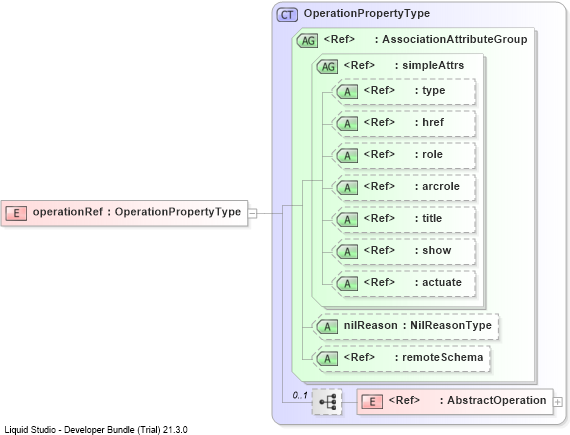Click the A icon of href attribute
This screenshot has height=435, width=570.
coord(347,124)
